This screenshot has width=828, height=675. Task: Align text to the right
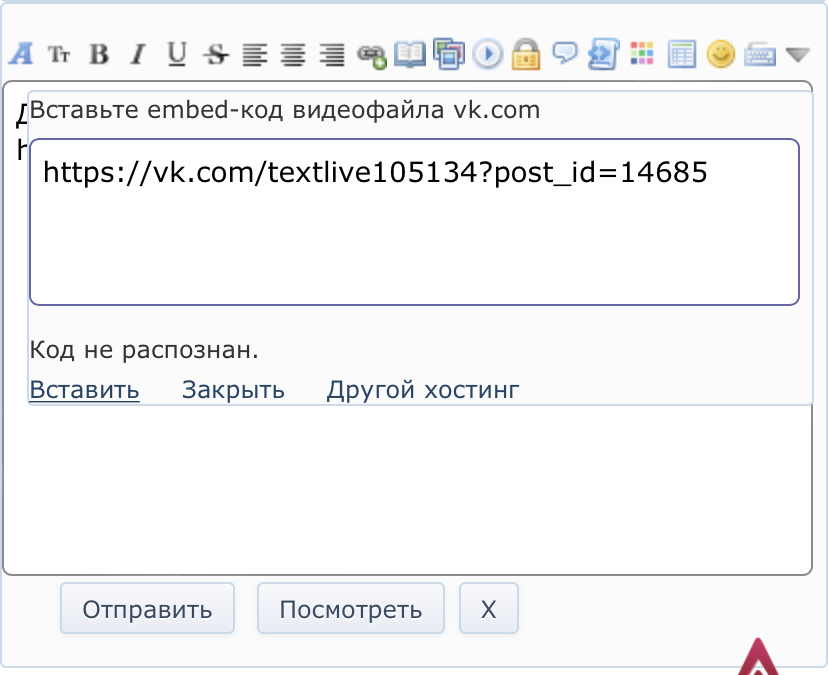coord(332,54)
